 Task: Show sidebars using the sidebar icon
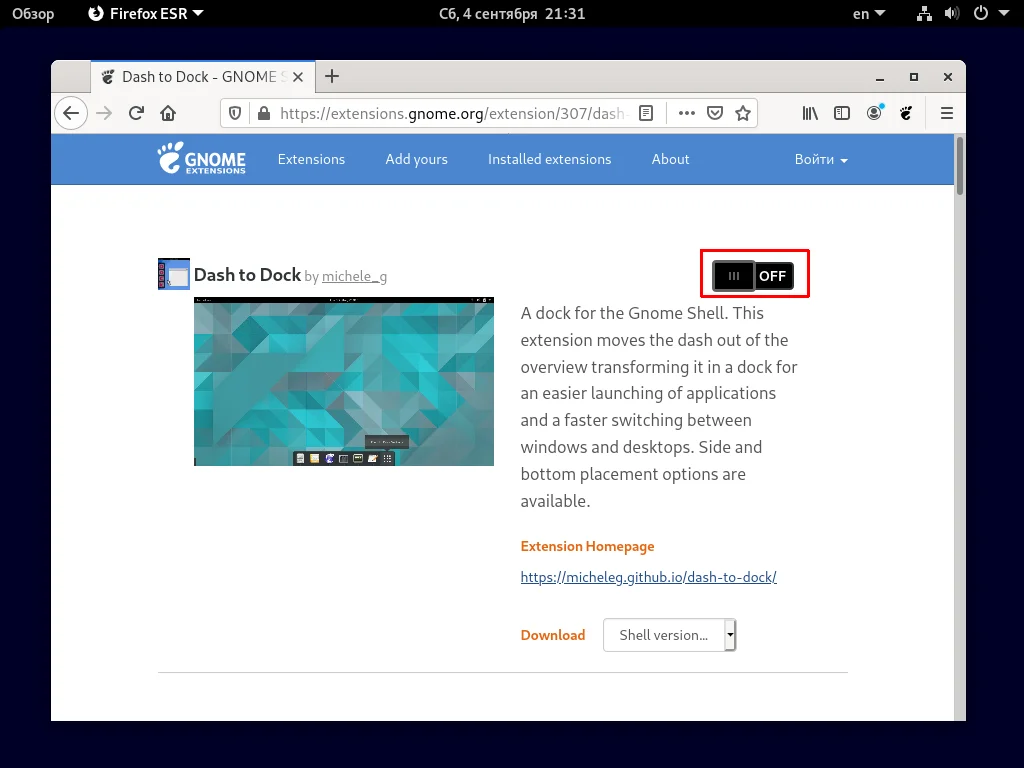pos(842,113)
